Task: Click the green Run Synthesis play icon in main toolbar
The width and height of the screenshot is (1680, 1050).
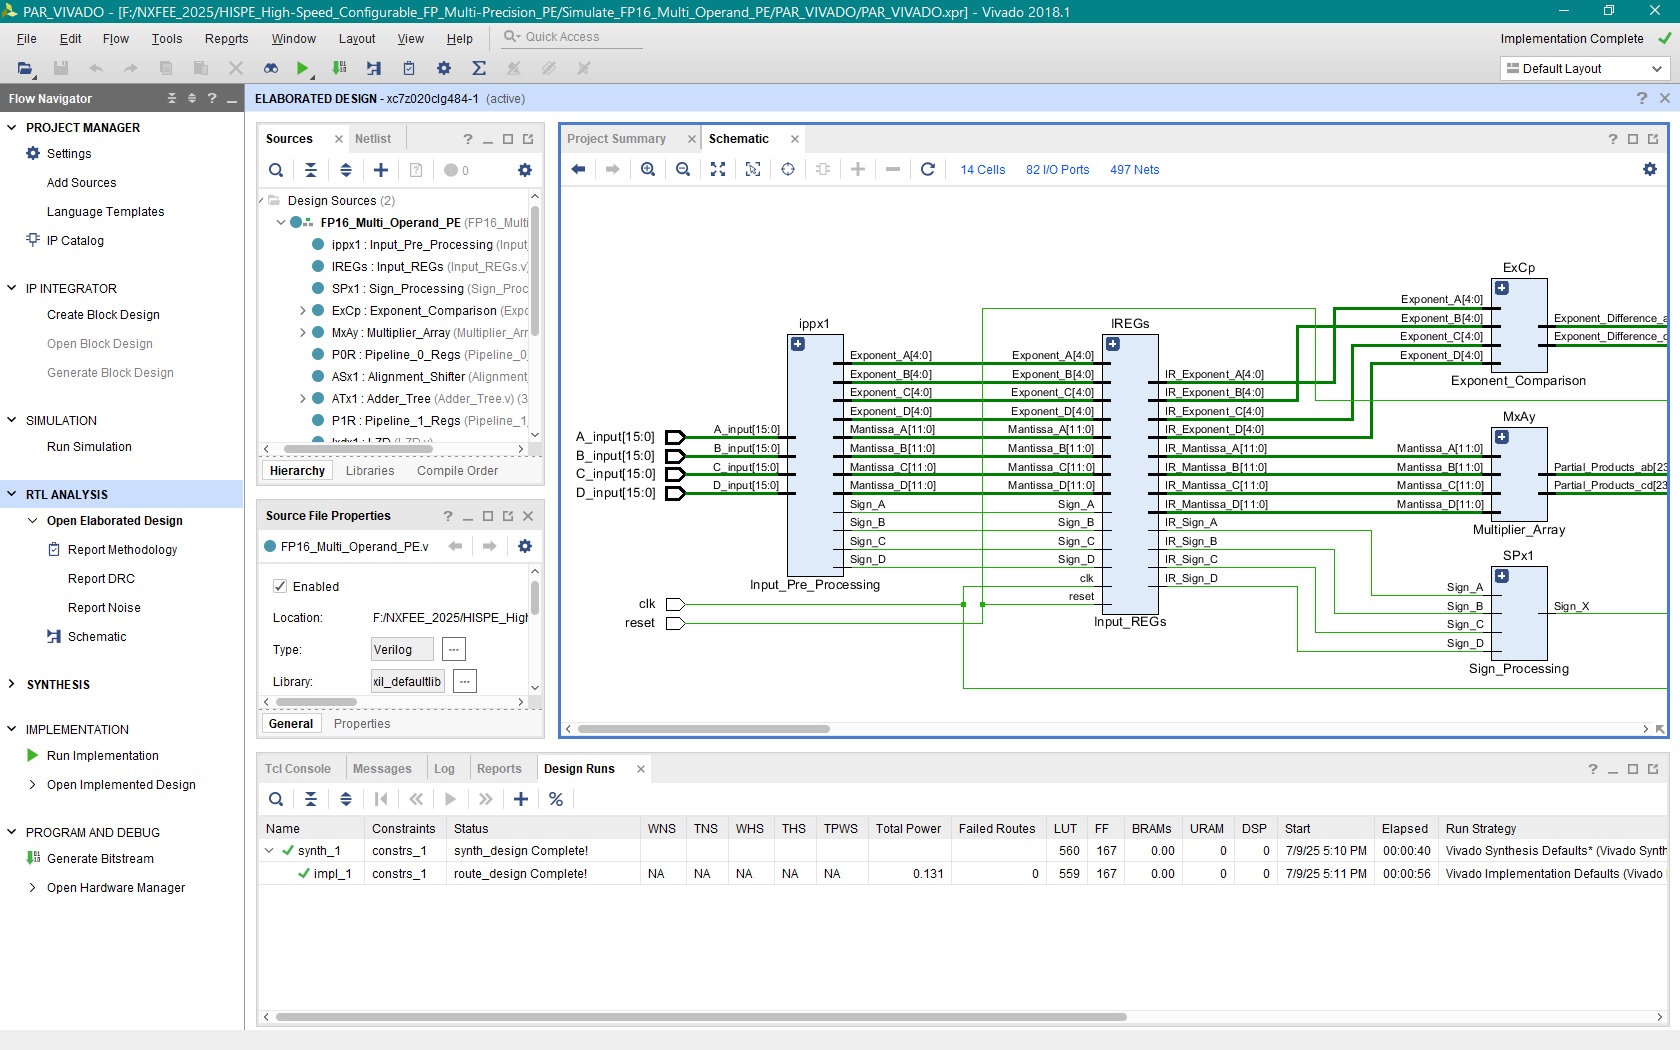Action: pos(302,68)
